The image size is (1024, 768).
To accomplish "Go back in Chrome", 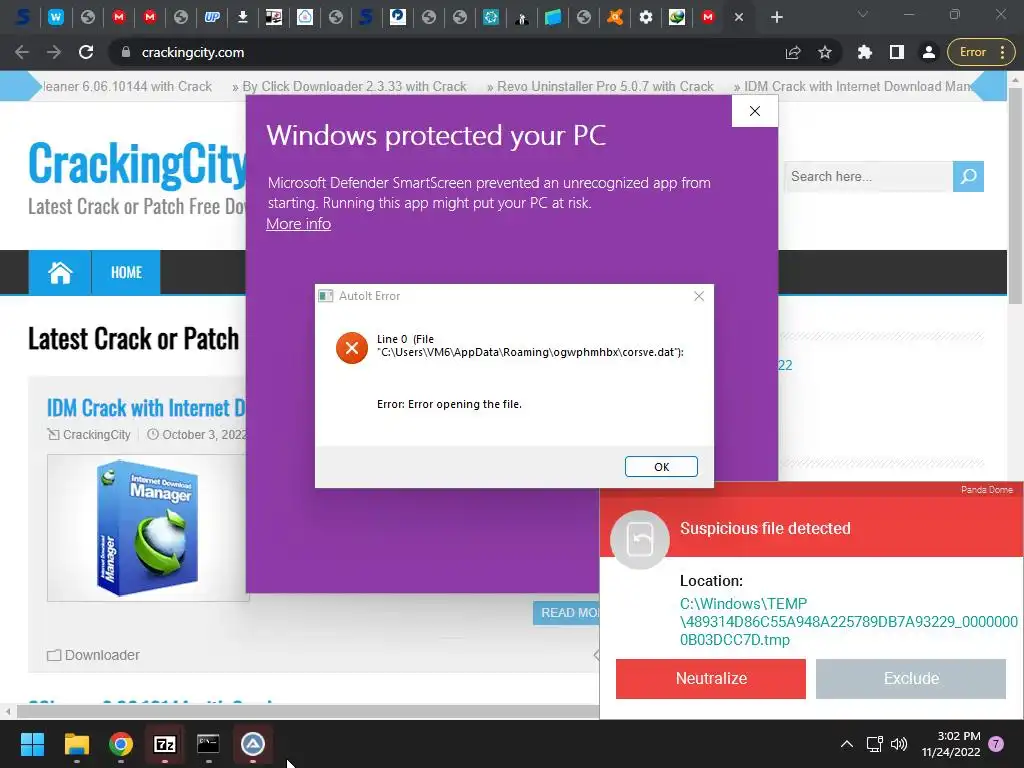I will (22, 52).
